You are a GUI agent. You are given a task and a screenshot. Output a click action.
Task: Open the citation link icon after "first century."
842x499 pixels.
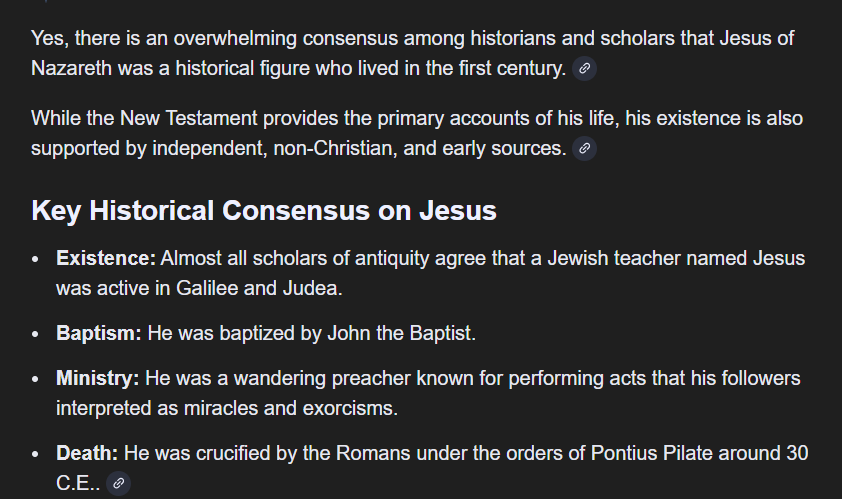pyautogui.click(x=585, y=69)
